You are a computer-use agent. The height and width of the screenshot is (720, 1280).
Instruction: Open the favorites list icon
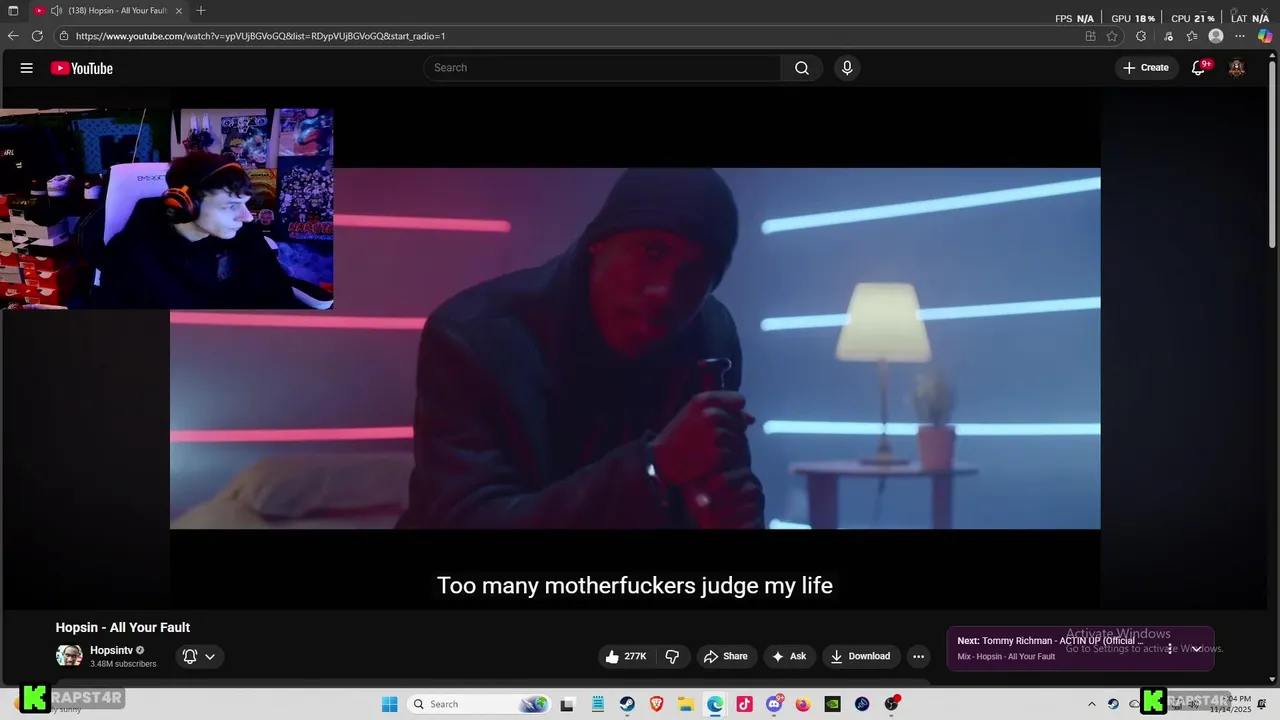[1192, 36]
